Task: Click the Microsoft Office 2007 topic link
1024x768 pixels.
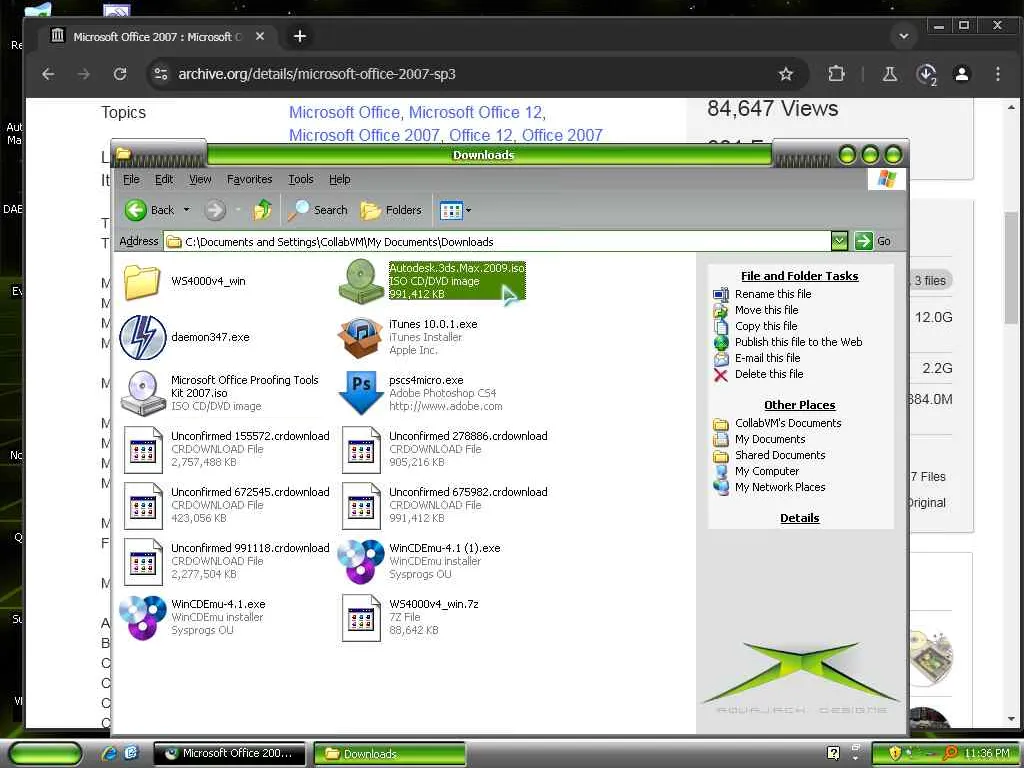Action: click(364, 135)
